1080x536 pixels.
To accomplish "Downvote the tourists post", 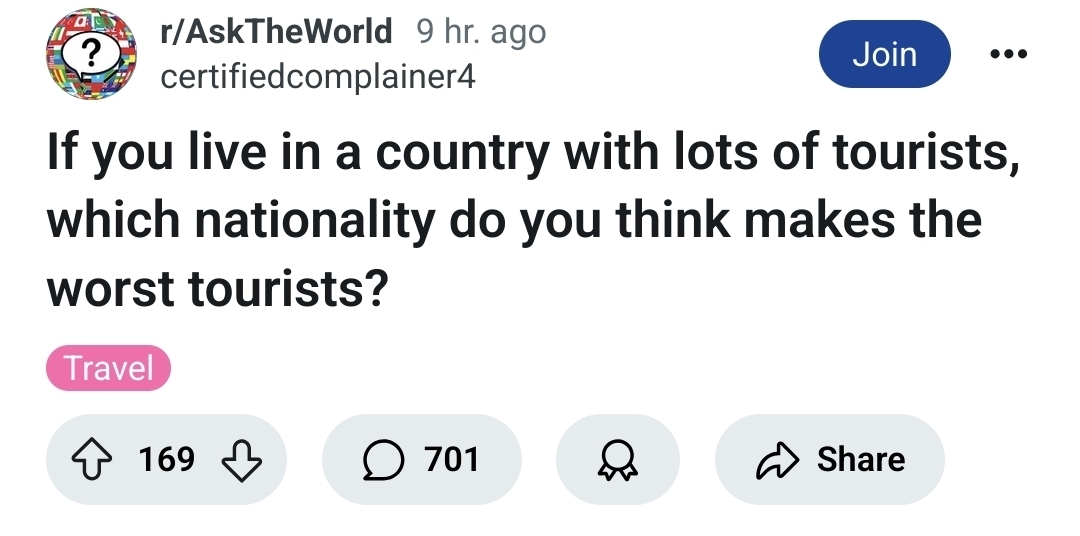I will pyautogui.click(x=239, y=459).
